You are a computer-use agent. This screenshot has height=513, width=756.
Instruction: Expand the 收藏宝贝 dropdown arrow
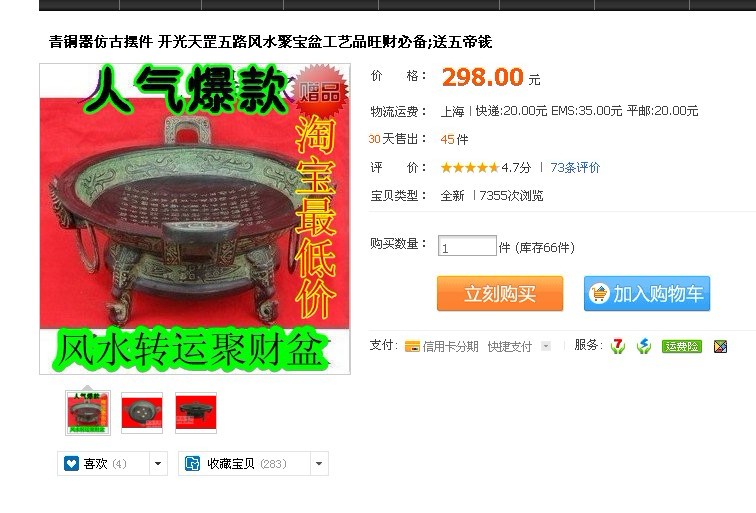319,463
